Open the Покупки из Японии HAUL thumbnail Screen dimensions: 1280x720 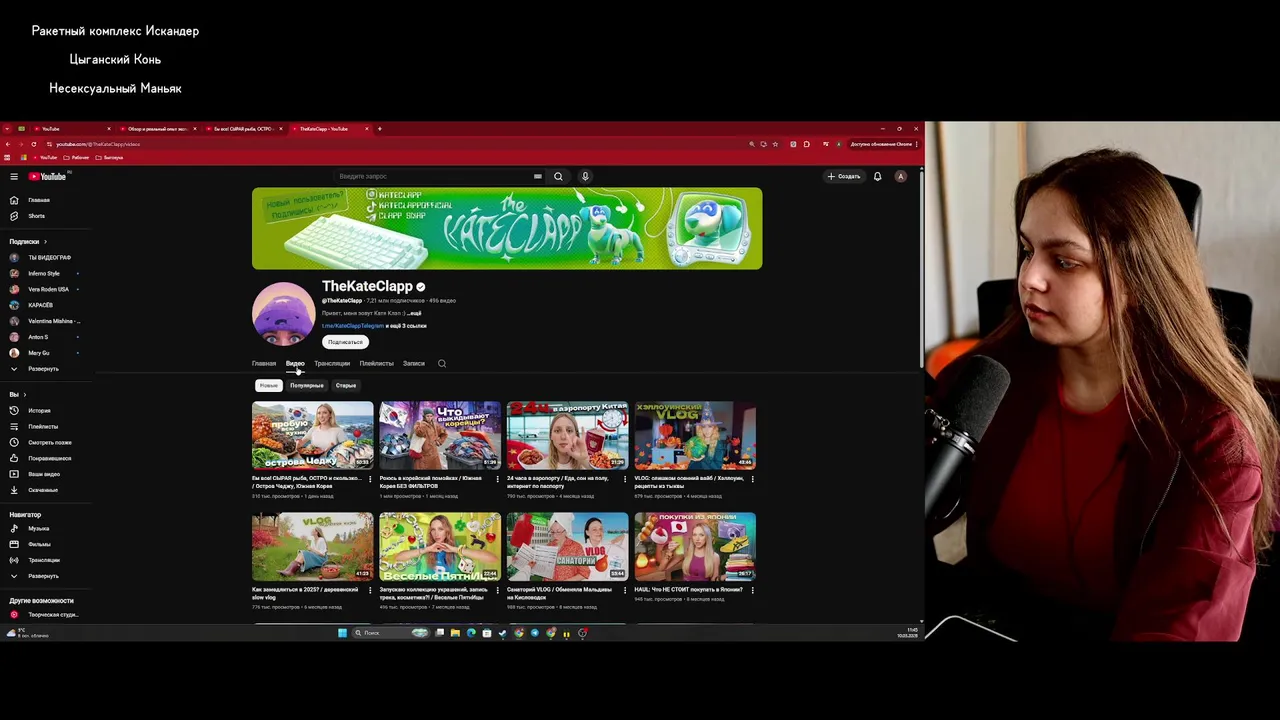point(695,546)
